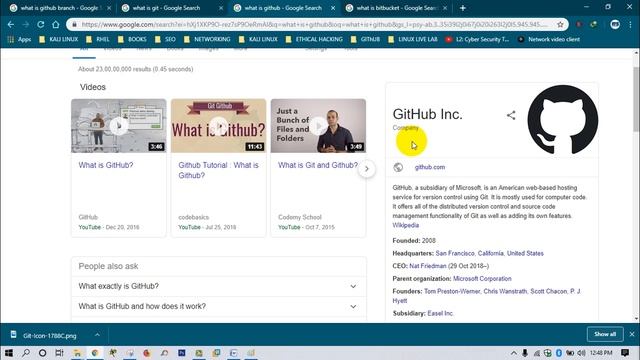Reload the current Google page

(40, 24)
